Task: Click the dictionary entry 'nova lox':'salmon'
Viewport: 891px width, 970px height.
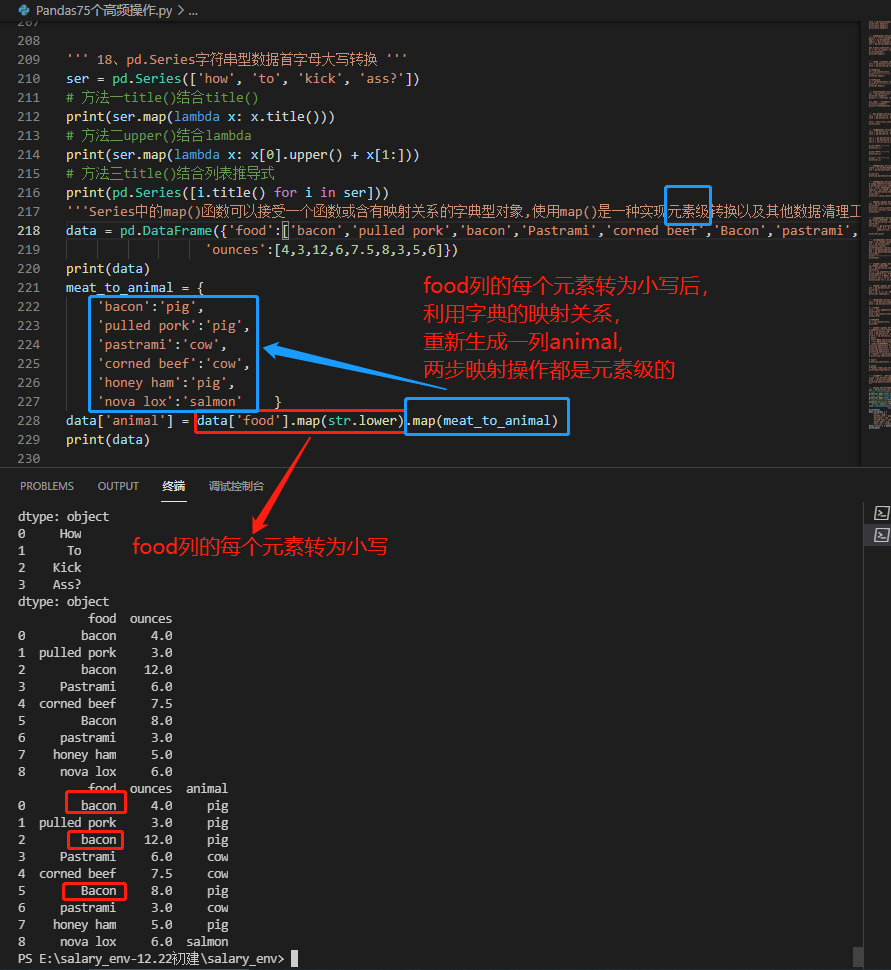Action: [170, 402]
